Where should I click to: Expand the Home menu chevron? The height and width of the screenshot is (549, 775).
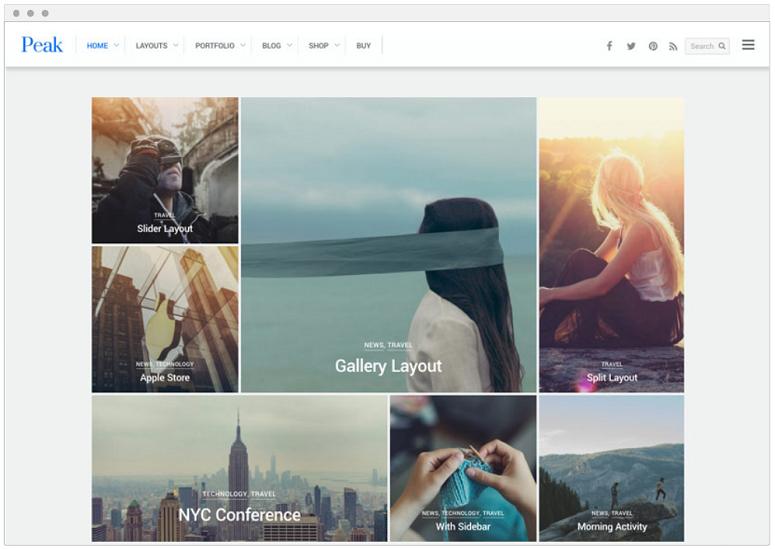[116, 45]
